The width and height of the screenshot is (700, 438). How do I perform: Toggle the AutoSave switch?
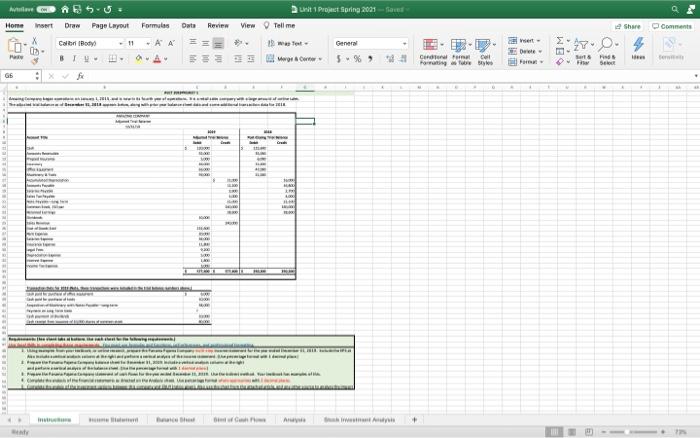tap(46, 9)
